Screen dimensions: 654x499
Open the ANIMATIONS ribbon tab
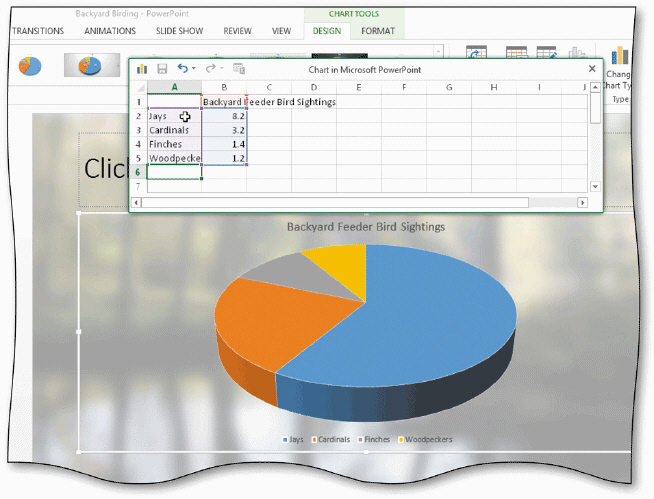[x=110, y=31]
